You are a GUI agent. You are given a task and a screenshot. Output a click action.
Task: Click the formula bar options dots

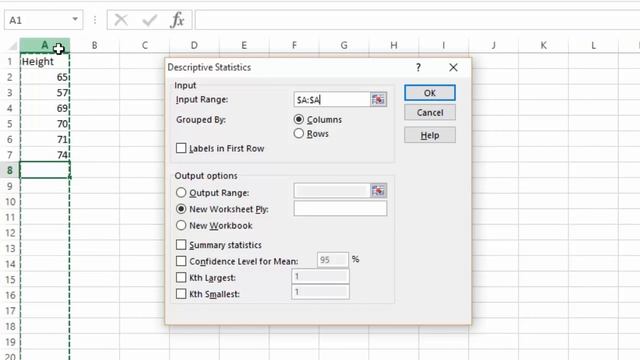[x=95, y=20]
